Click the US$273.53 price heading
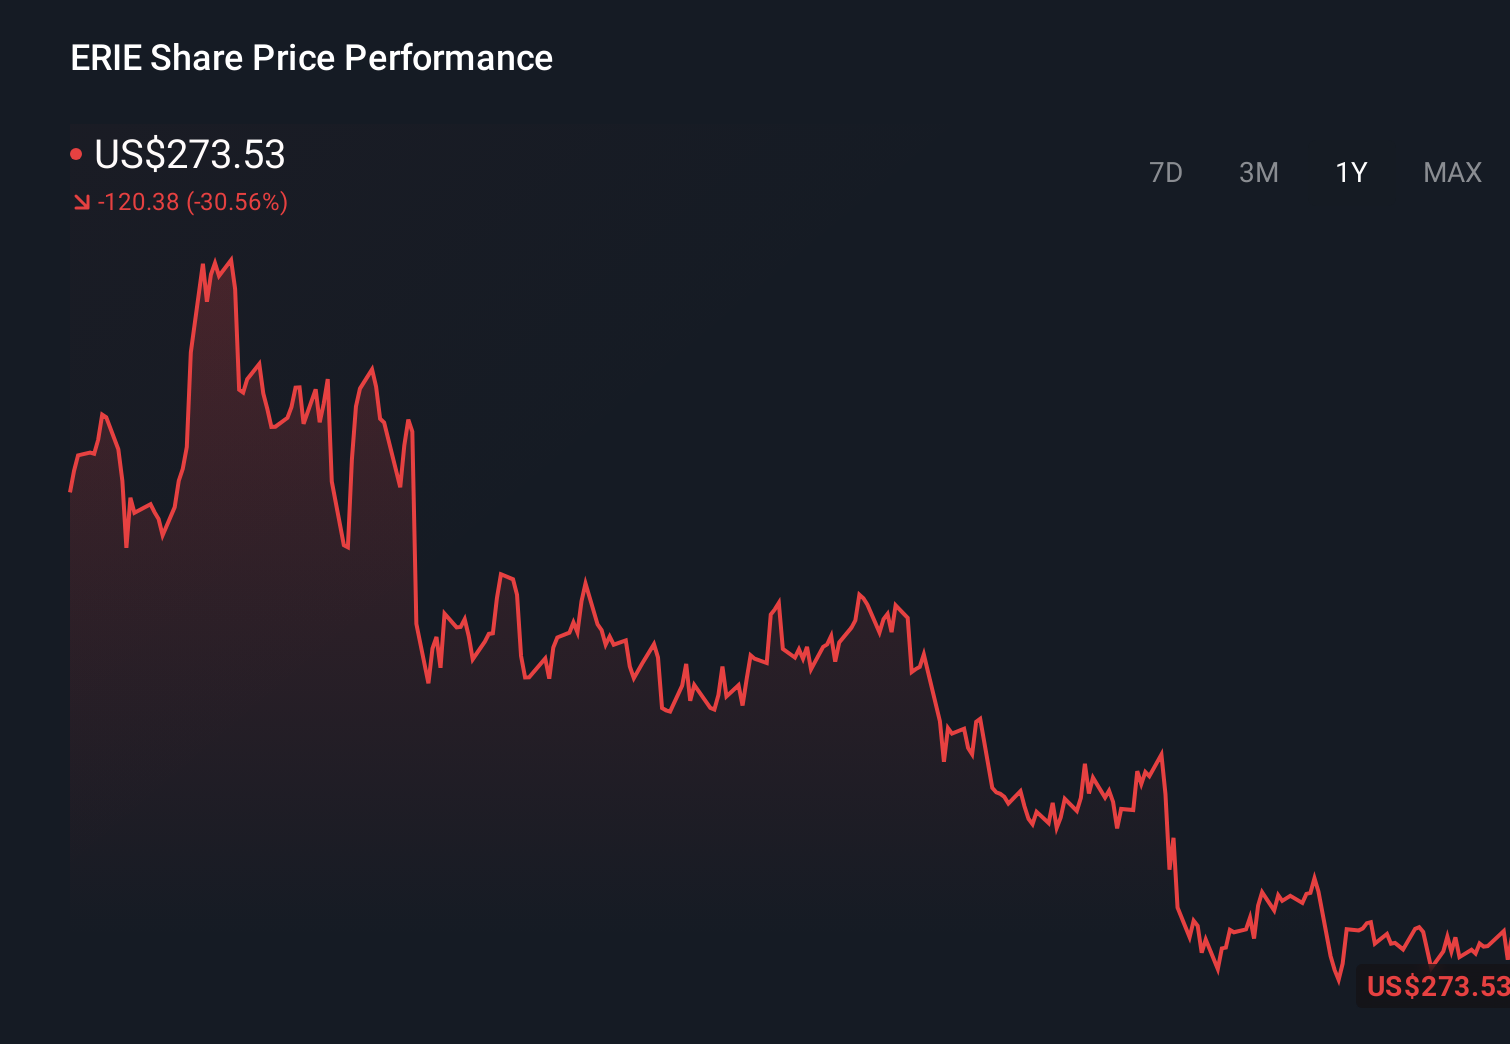This screenshot has height=1044, width=1510. (x=190, y=155)
